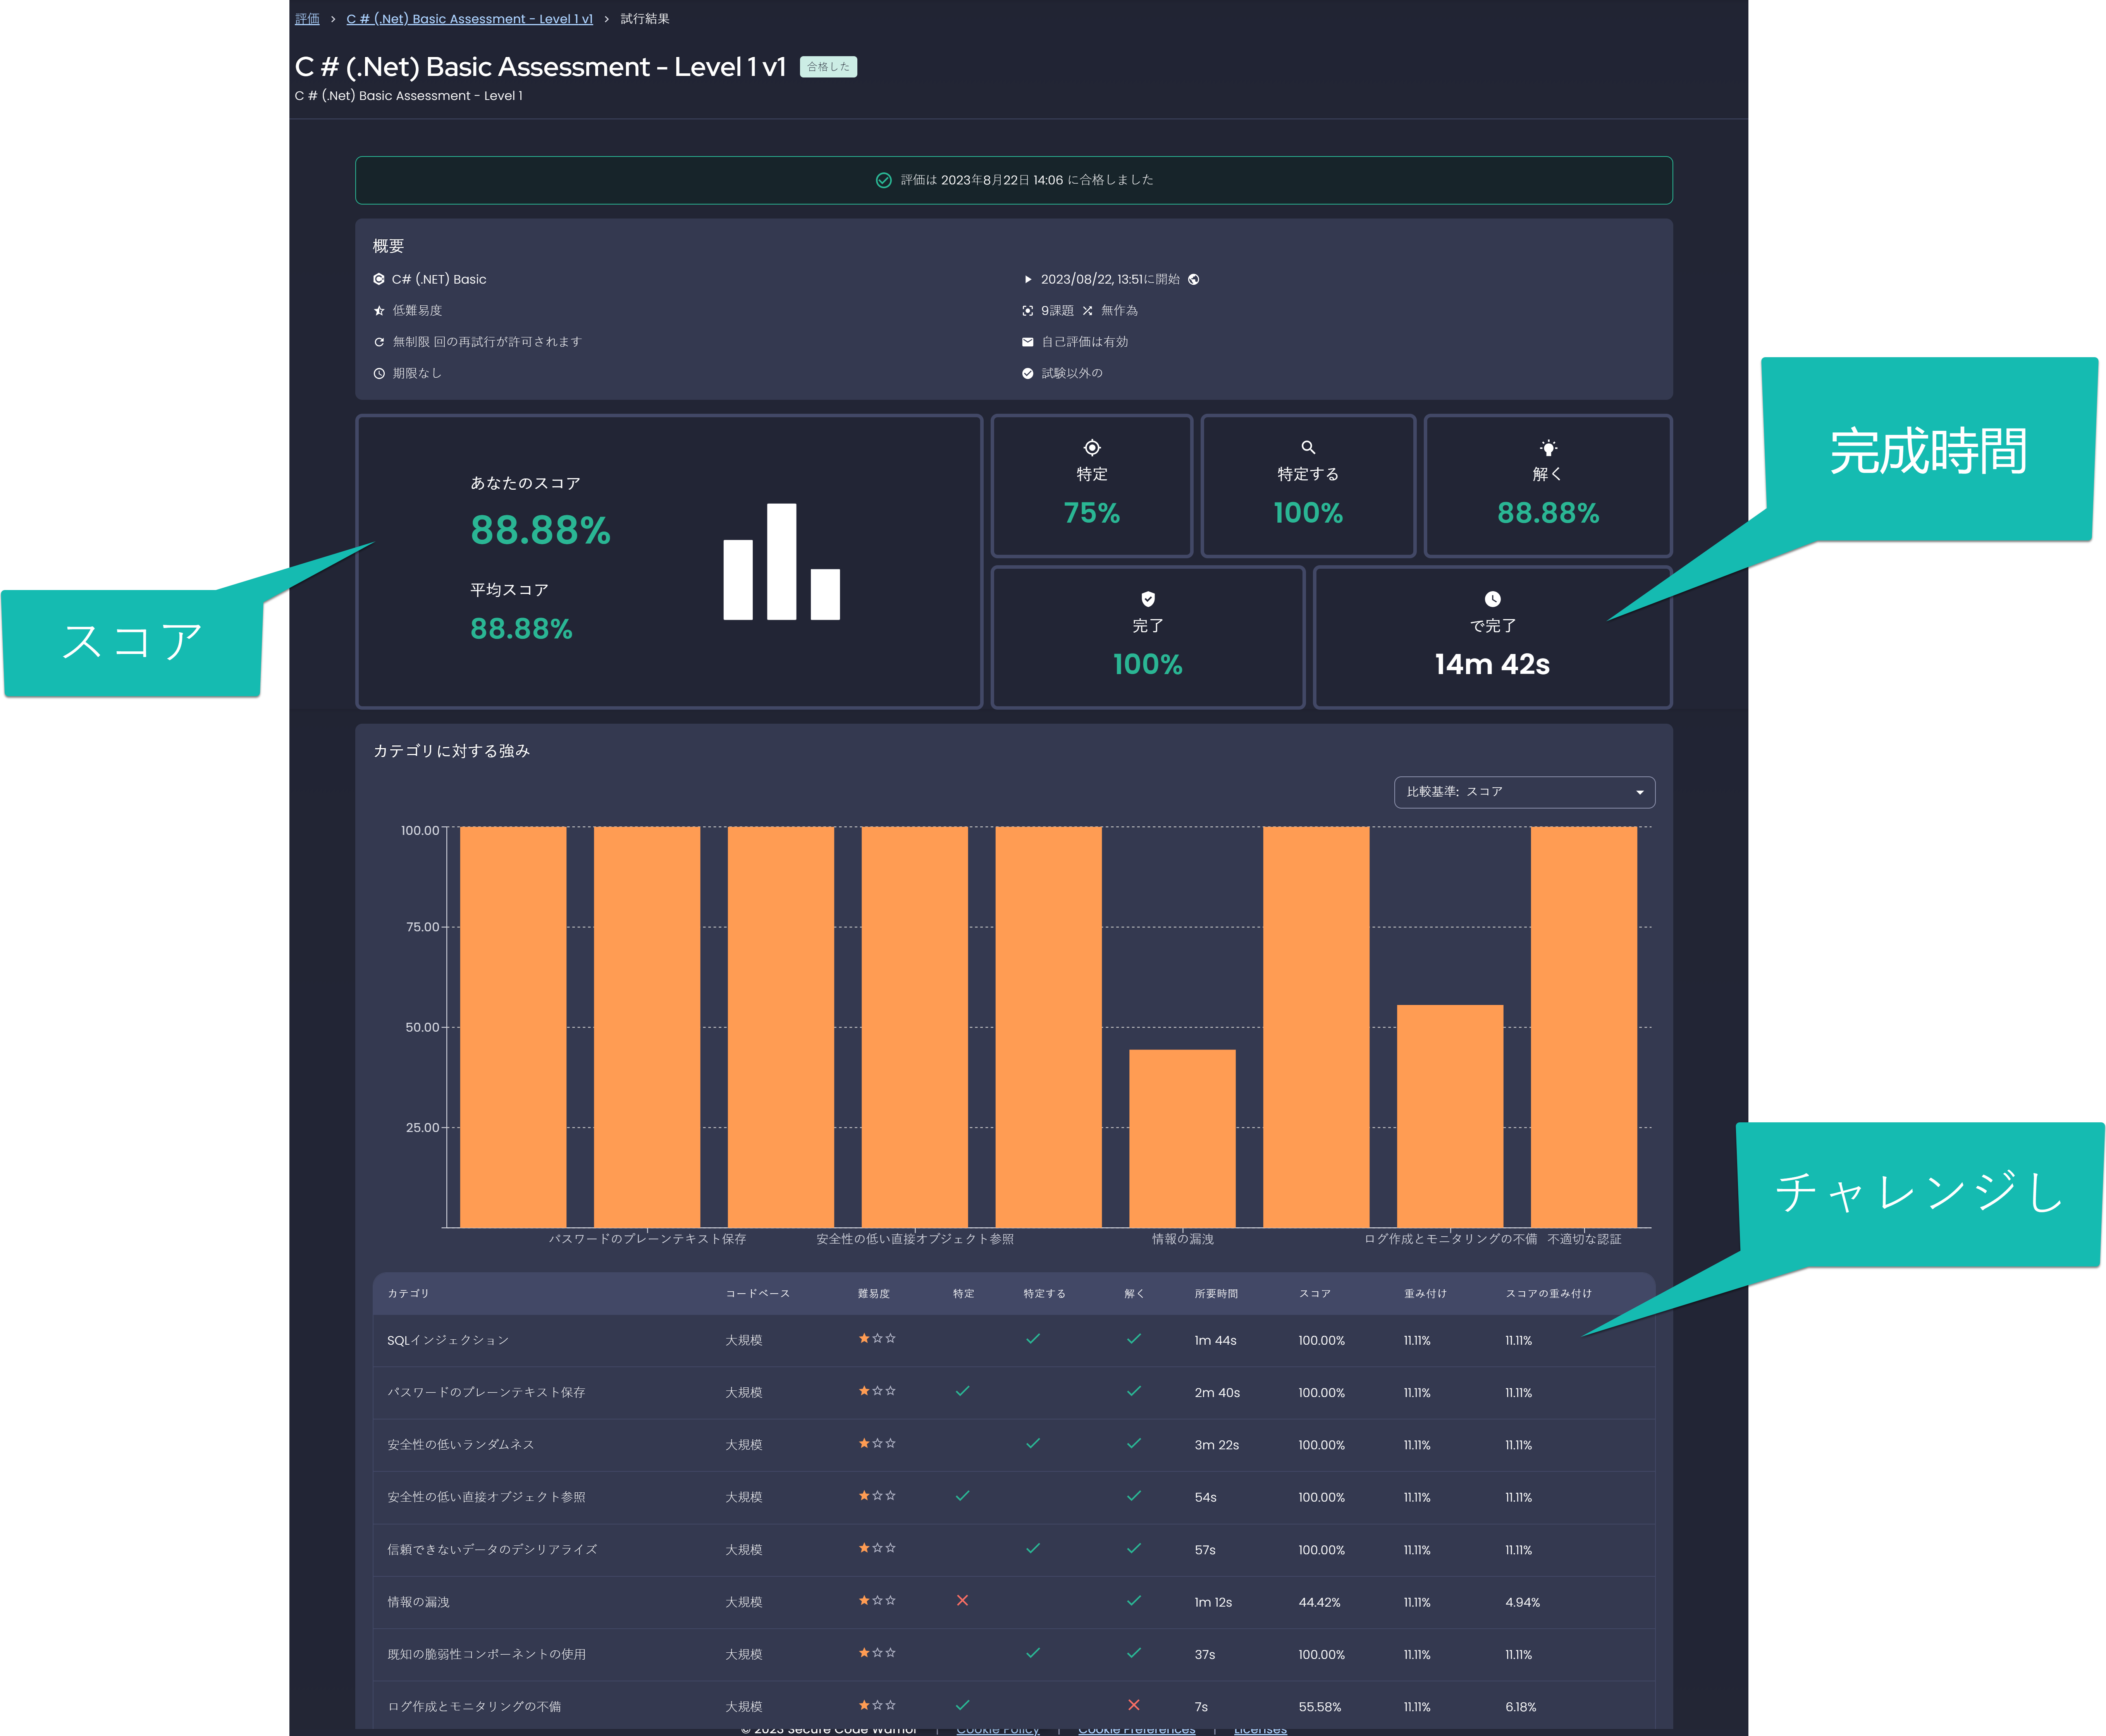This screenshot has width=2106, height=1736.
Task: Click the magnifier icon in the 特定する 100% card
Action: point(1308,447)
